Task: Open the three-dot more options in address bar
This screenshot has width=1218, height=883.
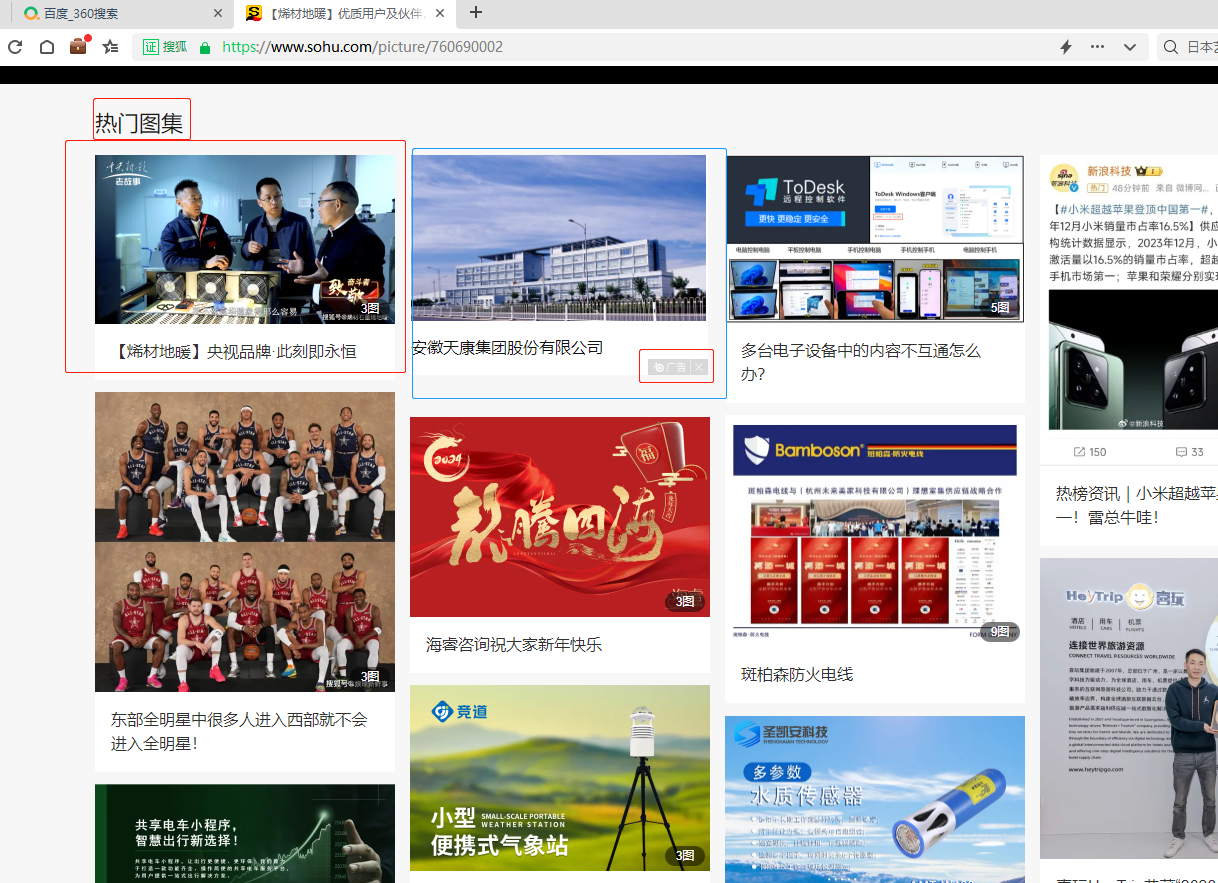Action: (x=1097, y=47)
